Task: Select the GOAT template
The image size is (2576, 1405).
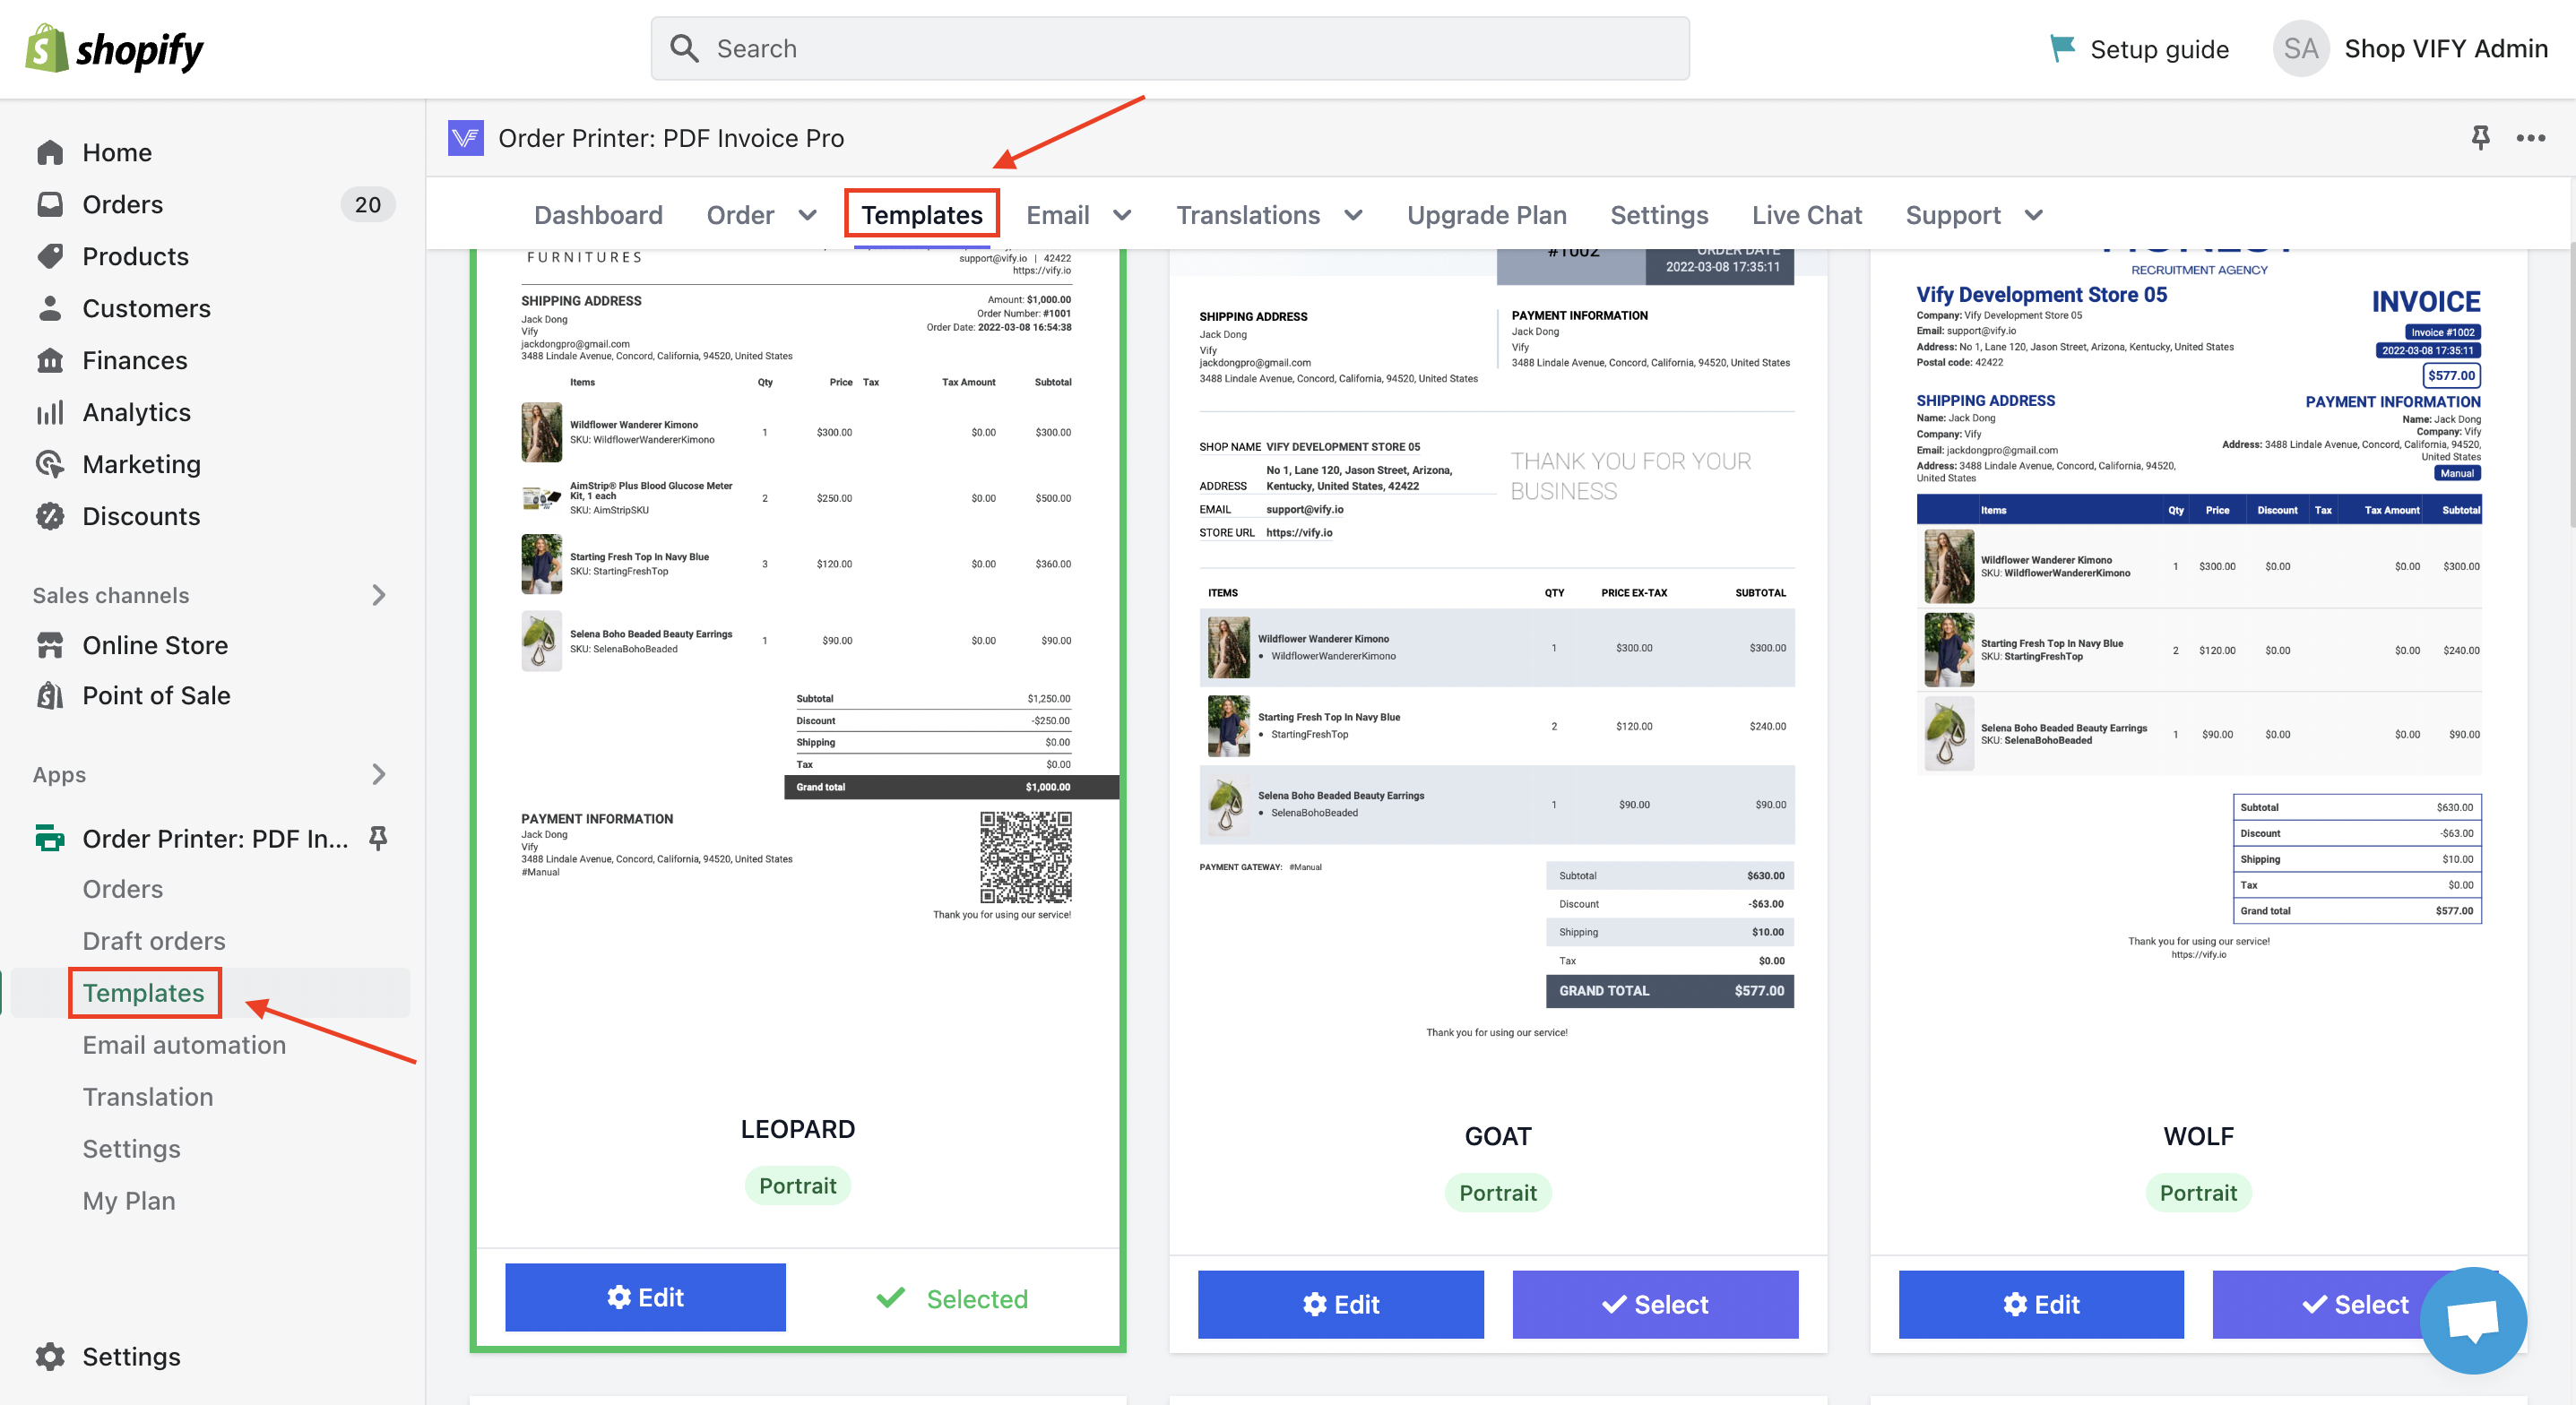Action: point(1654,1304)
